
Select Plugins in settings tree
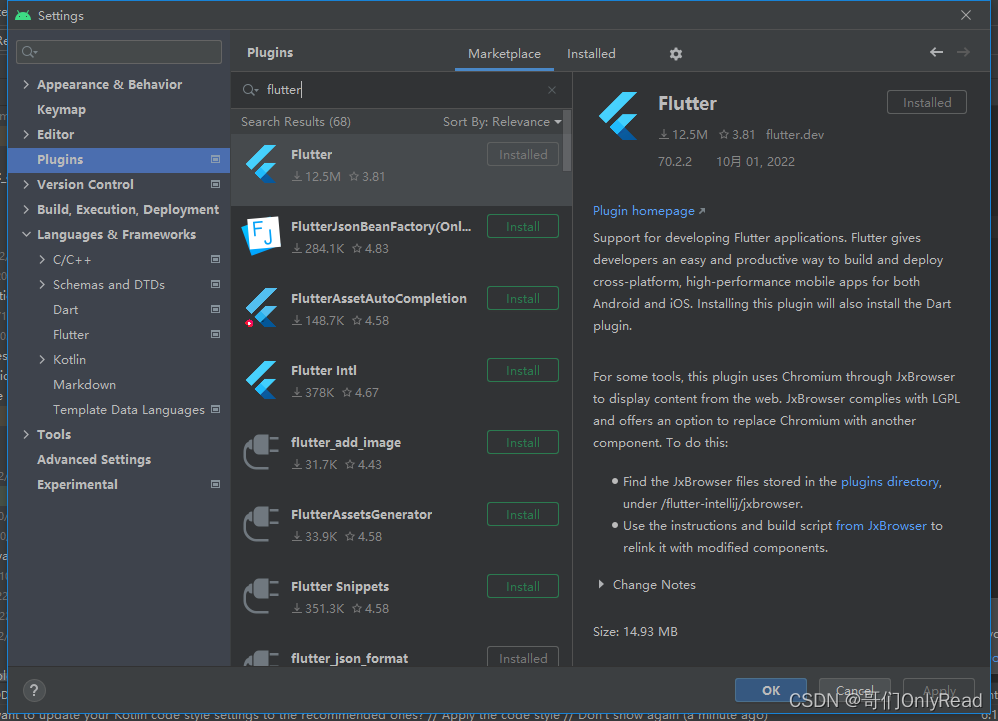coord(119,160)
